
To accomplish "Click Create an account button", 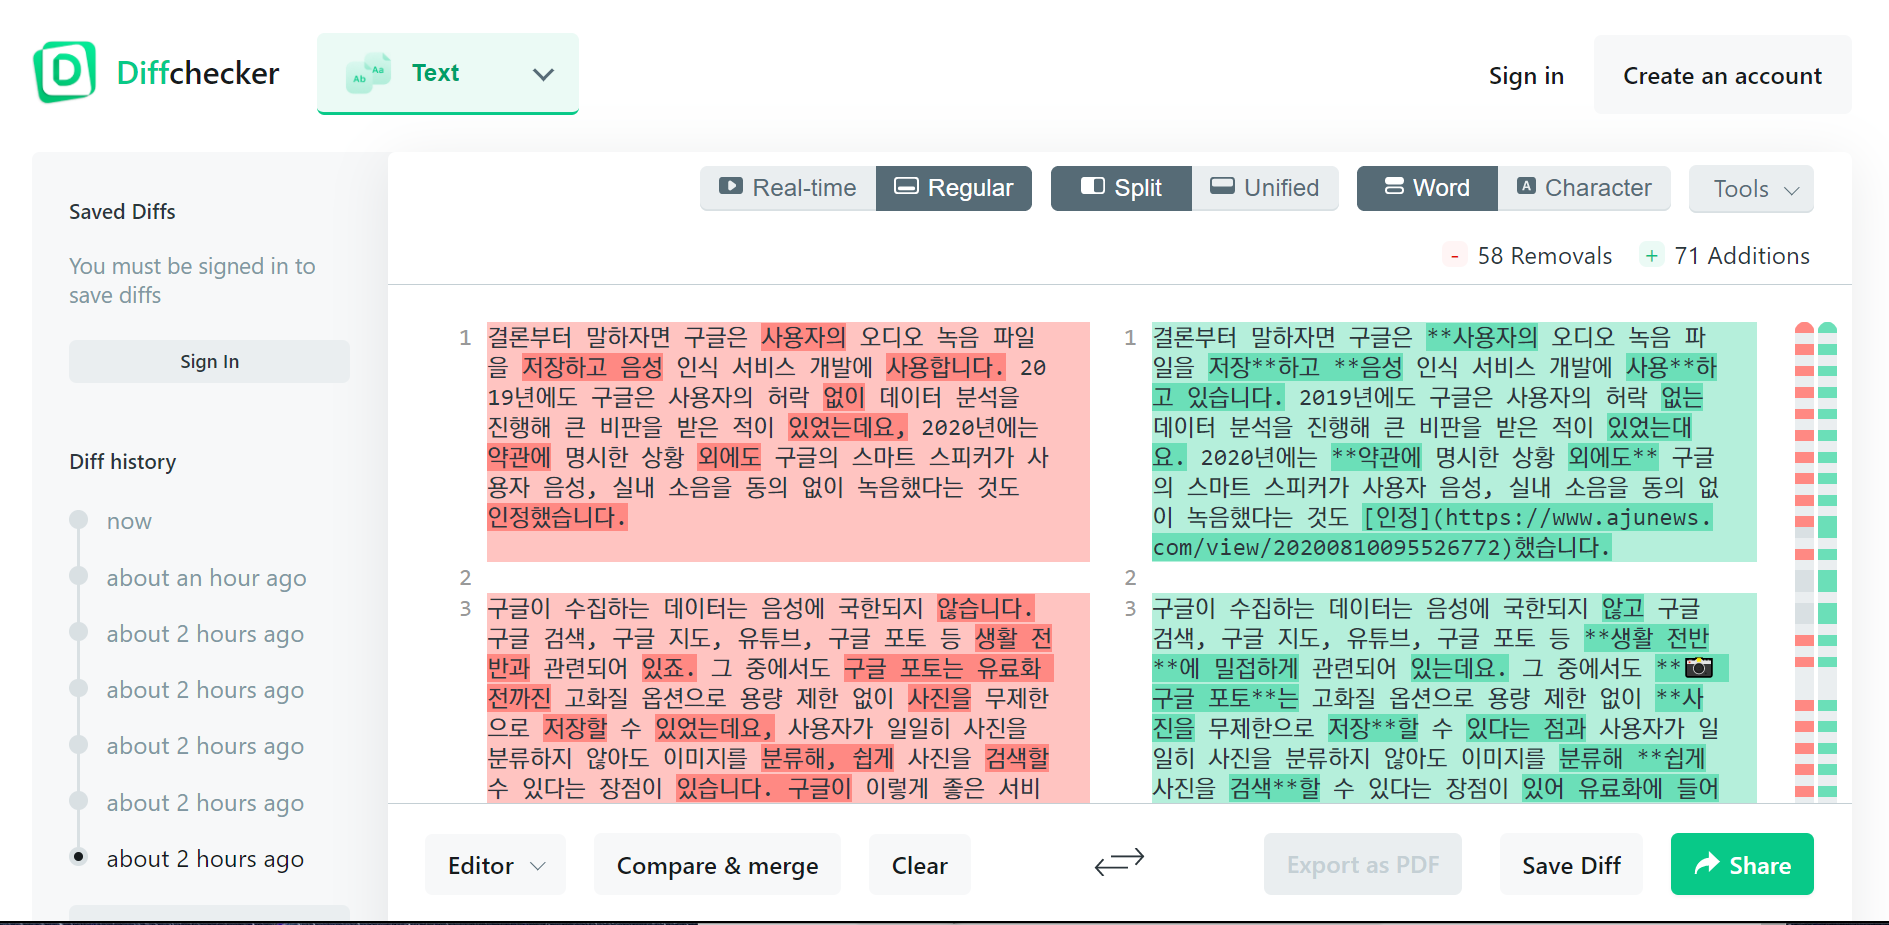I will [1722, 75].
